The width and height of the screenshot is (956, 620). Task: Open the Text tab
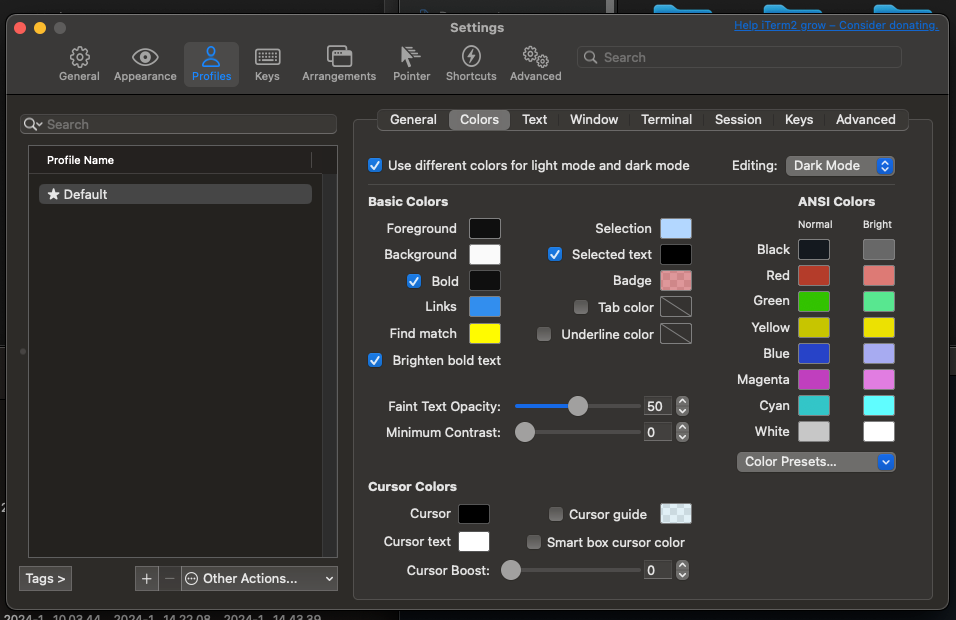(x=534, y=119)
